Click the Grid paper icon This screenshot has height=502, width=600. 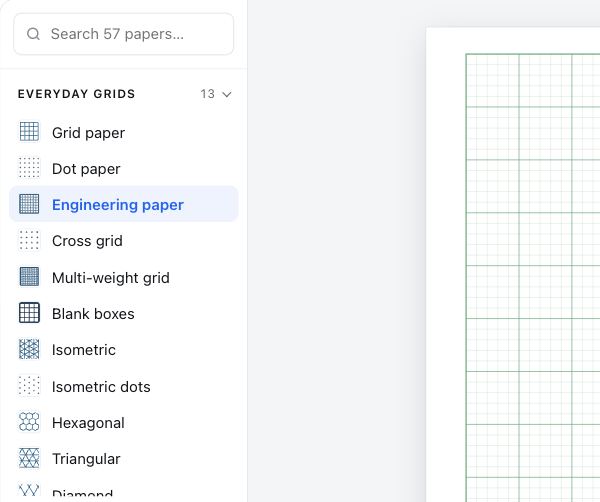click(29, 132)
